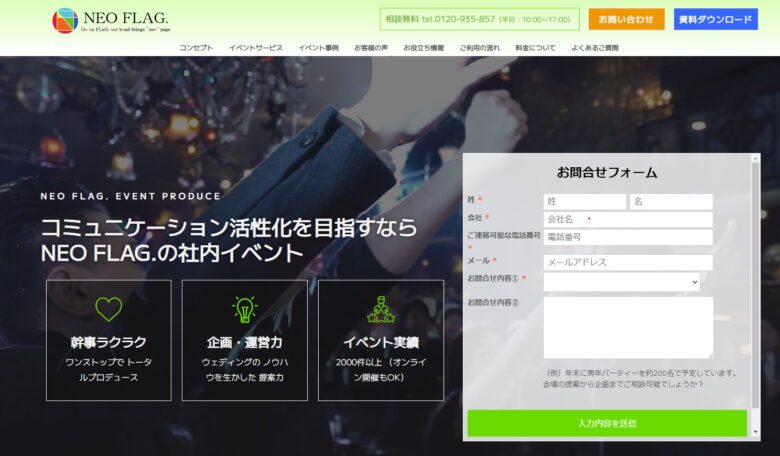Click the form scrollbar up arrow
Viewport: 780px width, 456px height.
756,158
